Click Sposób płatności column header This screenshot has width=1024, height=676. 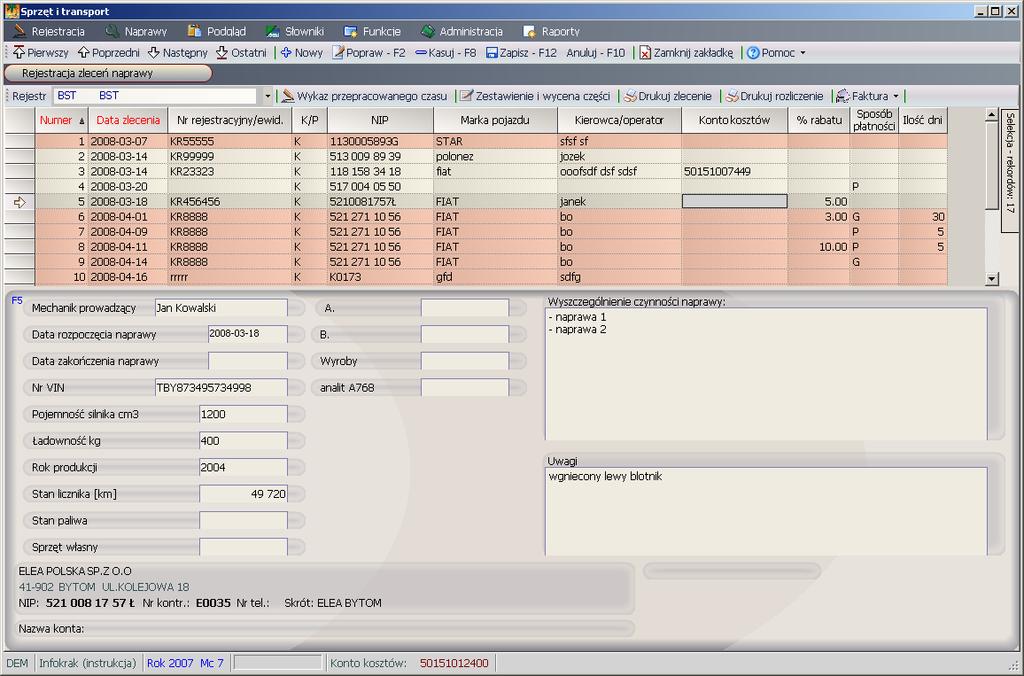pyautogui.click(x=874, y=120)
